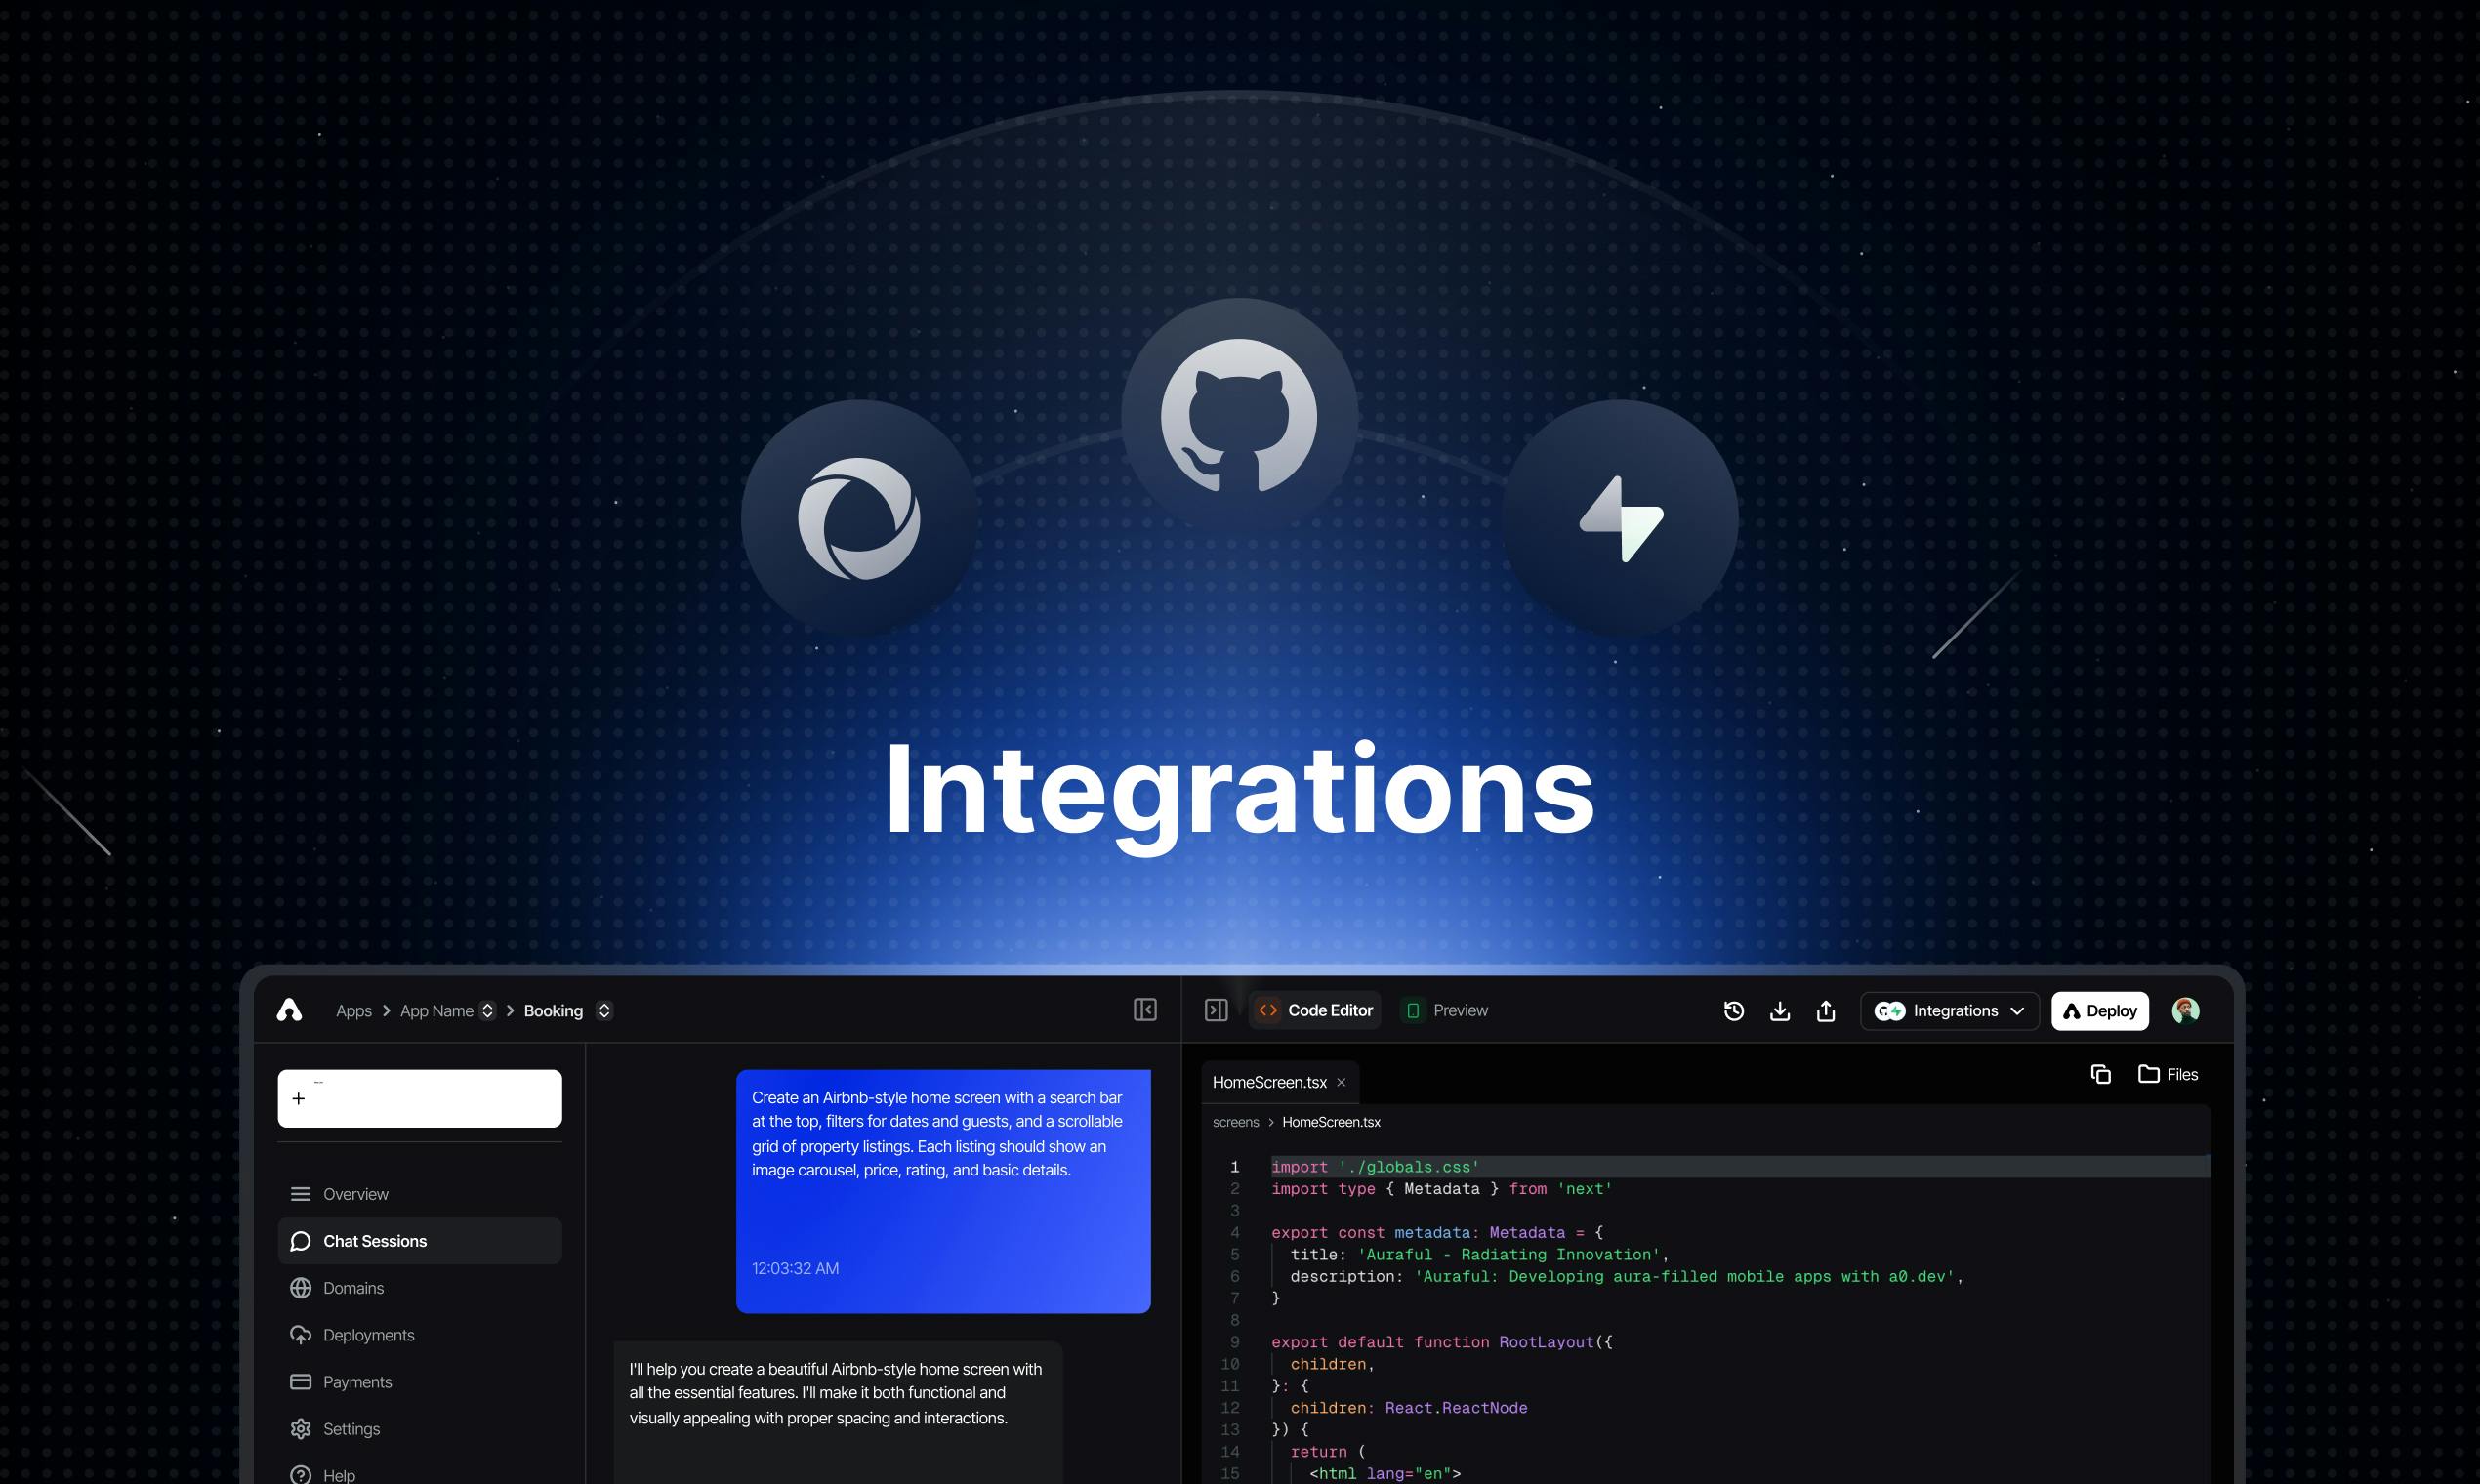Open Deployments in the sidebar
Screen dimensions: 2480x1484
point(420,1335)
